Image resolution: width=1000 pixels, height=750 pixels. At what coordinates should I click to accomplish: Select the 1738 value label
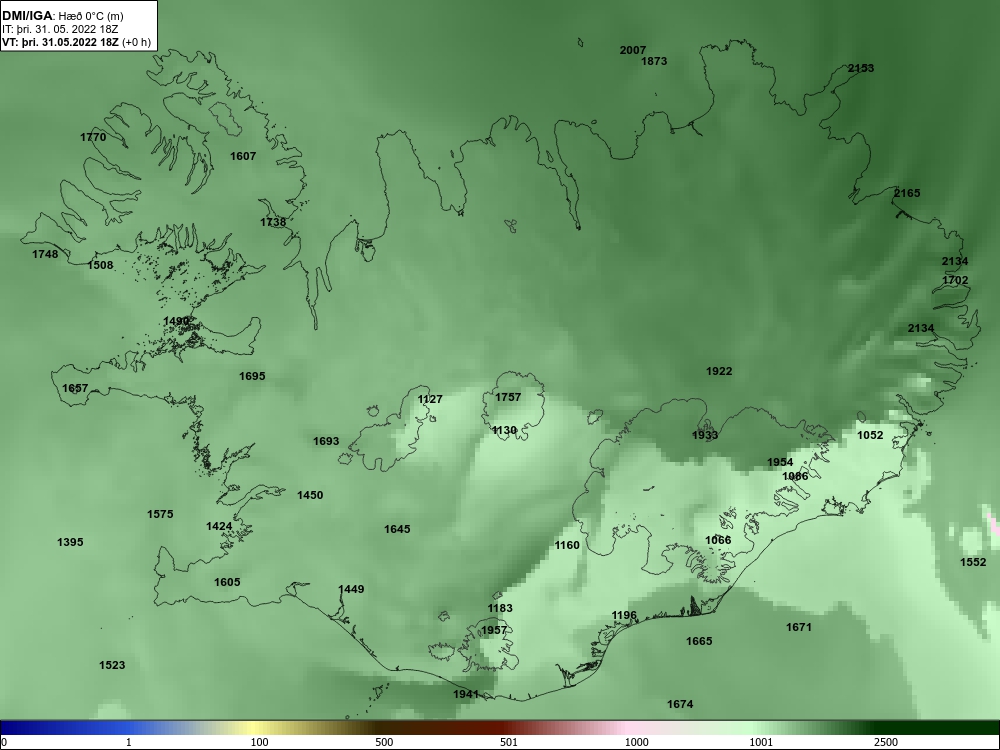click(x=273, y=222)
